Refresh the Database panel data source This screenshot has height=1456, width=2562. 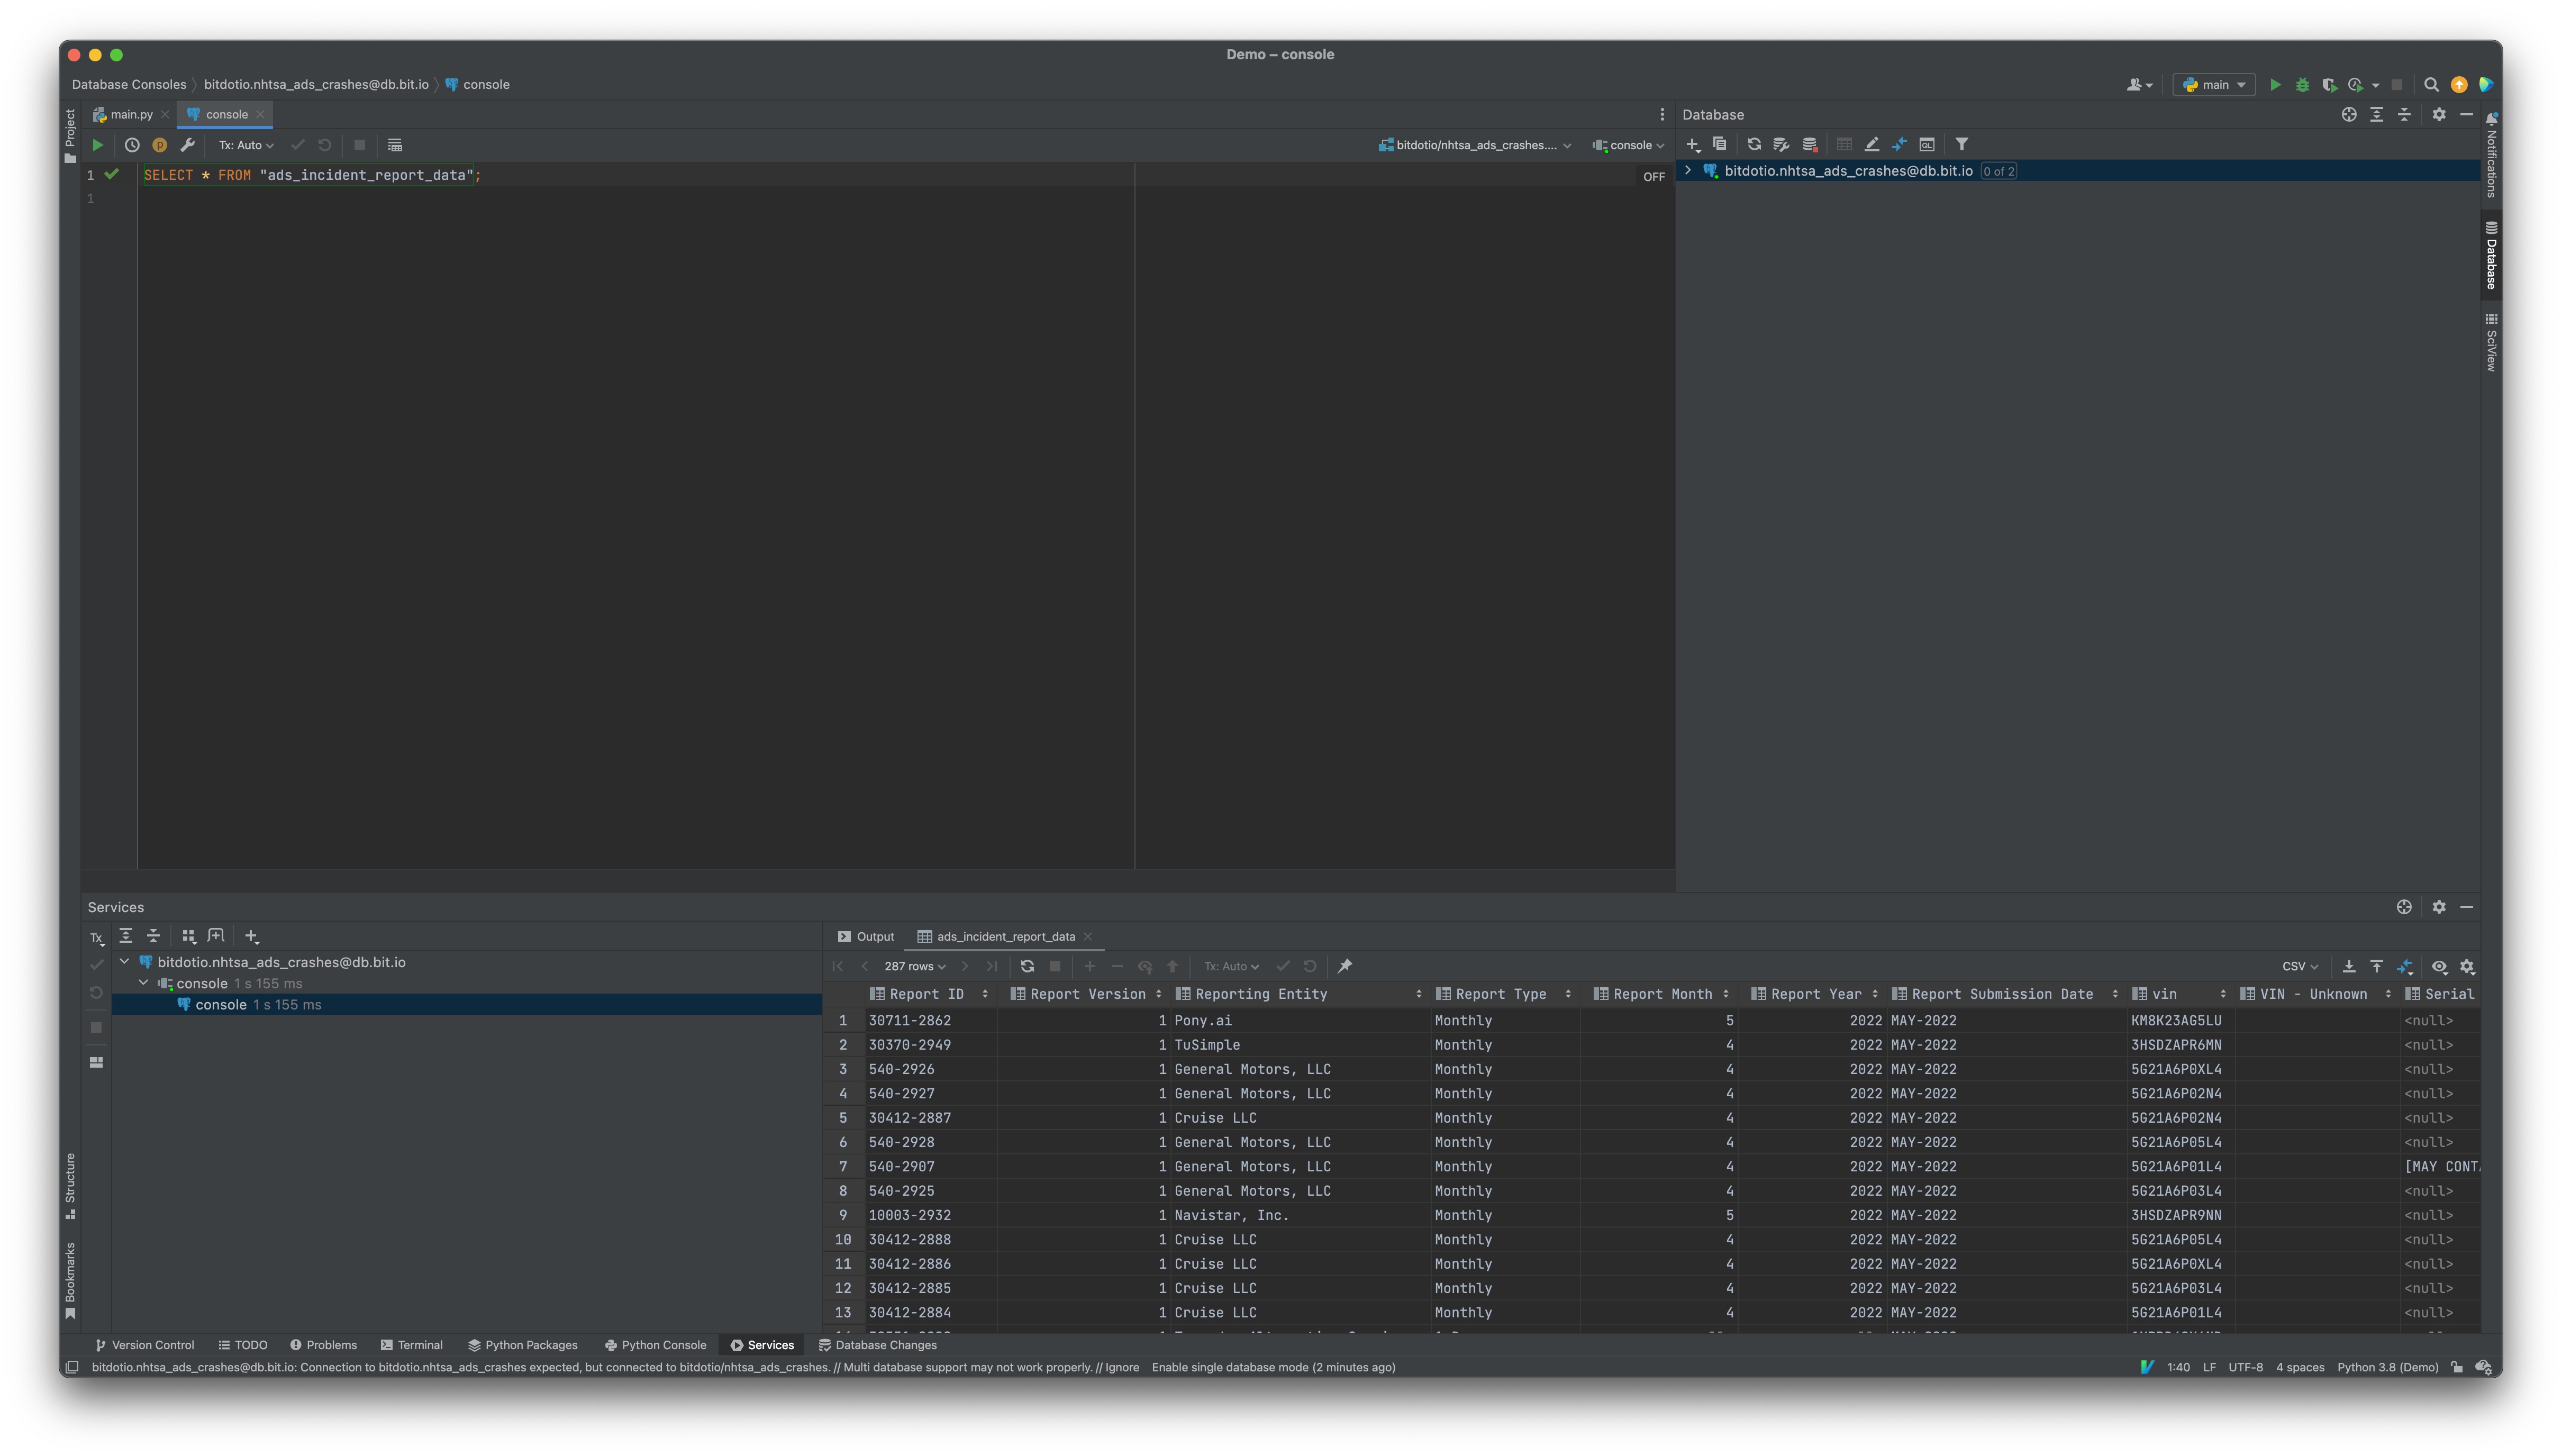point(1753,144)
